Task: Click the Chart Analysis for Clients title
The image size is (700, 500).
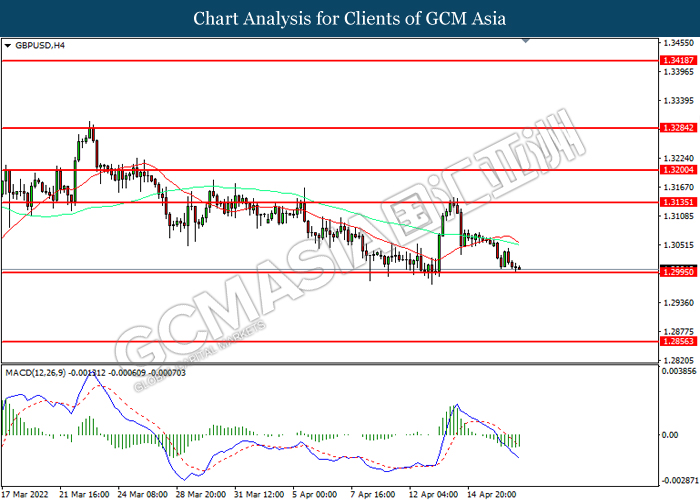Action: pyautogui.click(x=350, y=19)
